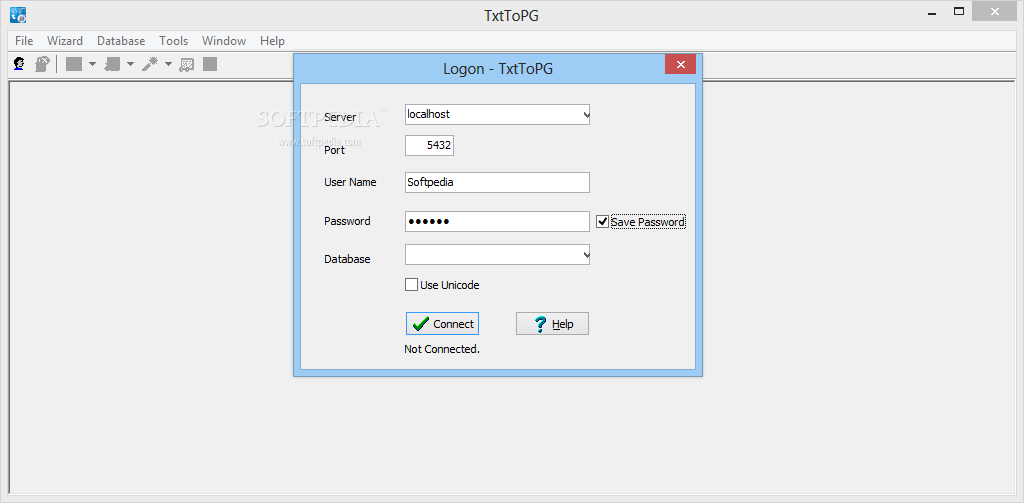Click the logon user-face toolbar icon
The image size is (1024, 503).
20,64
